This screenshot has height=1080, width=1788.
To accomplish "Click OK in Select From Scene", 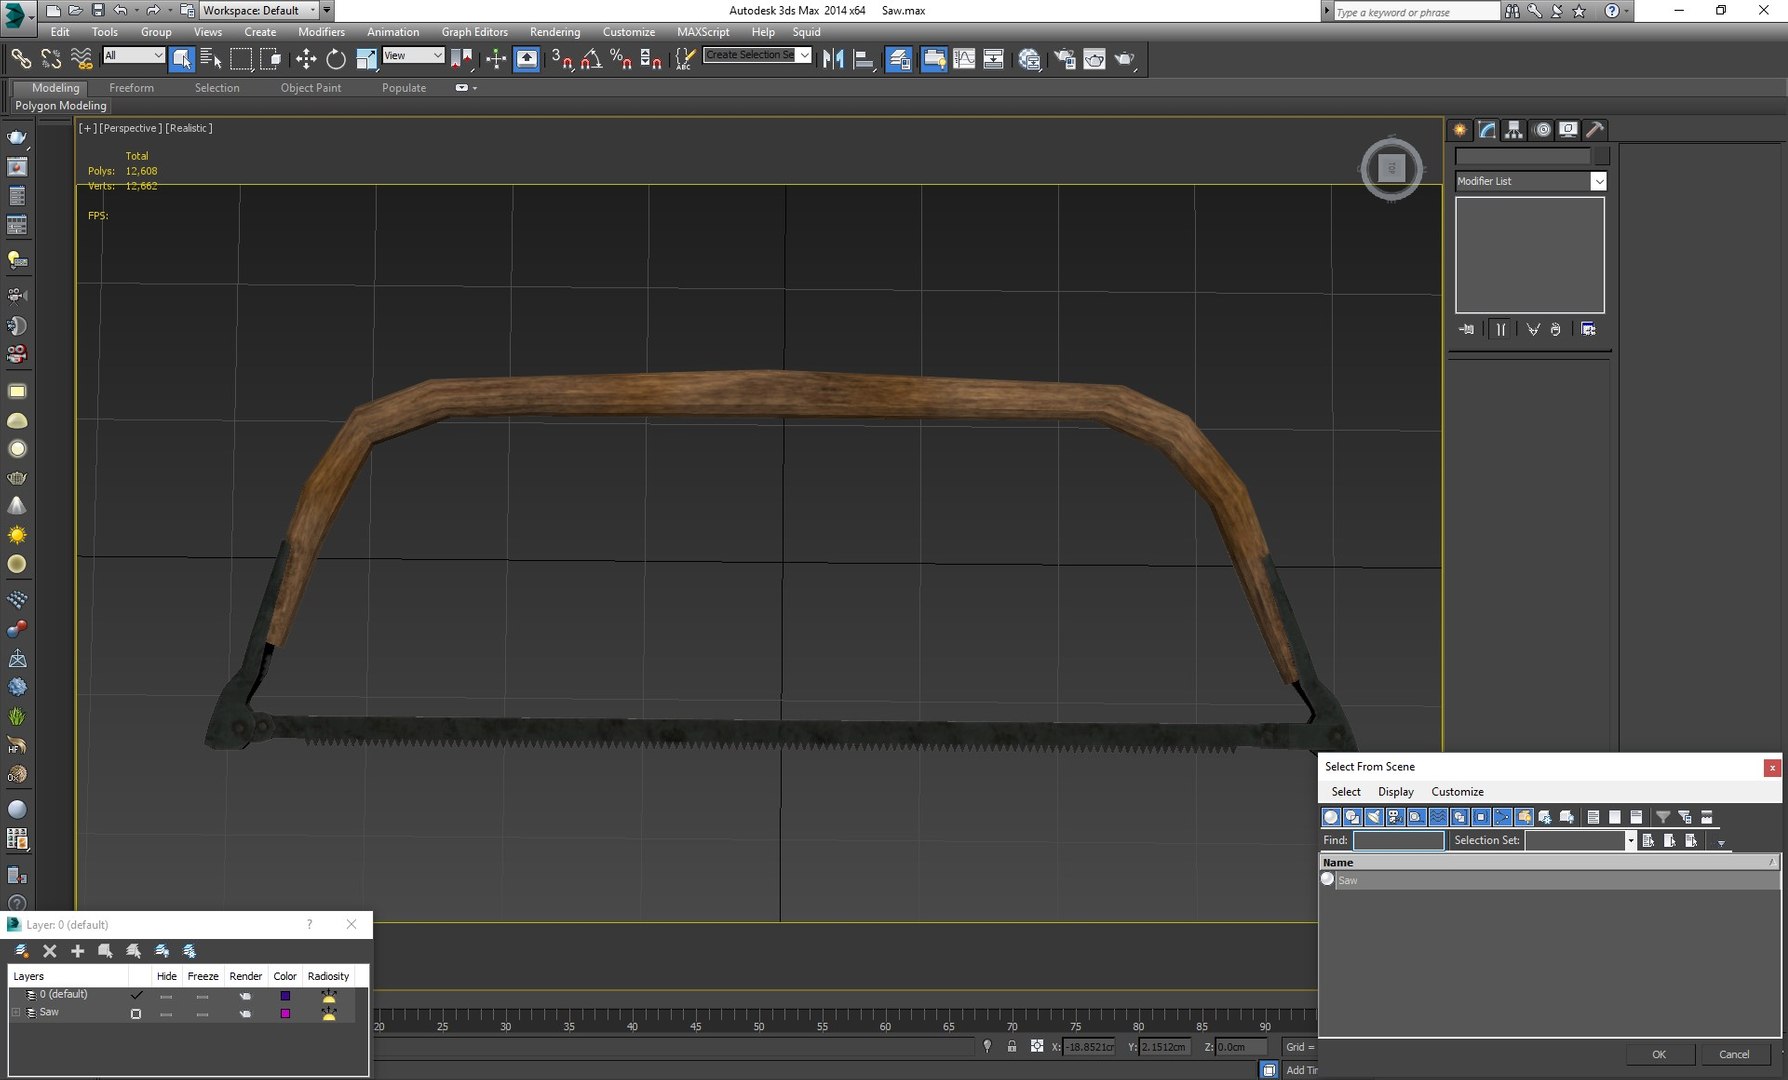I will 1659,1054.
